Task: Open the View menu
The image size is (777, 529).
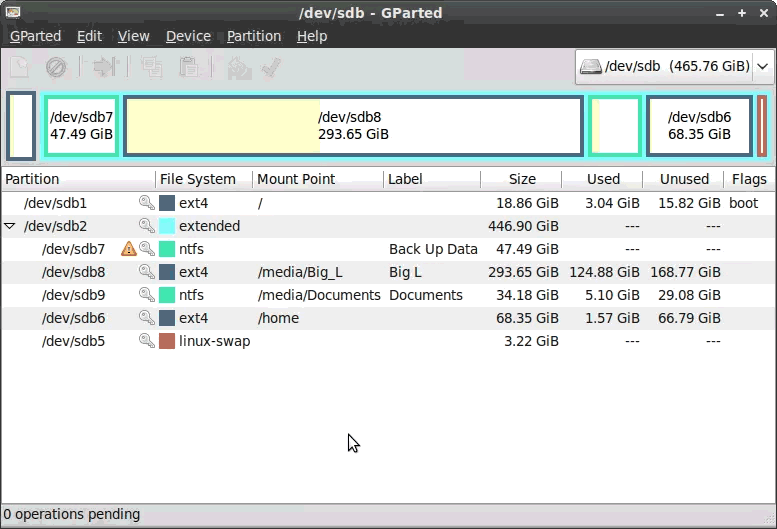Action: point(133,36)
